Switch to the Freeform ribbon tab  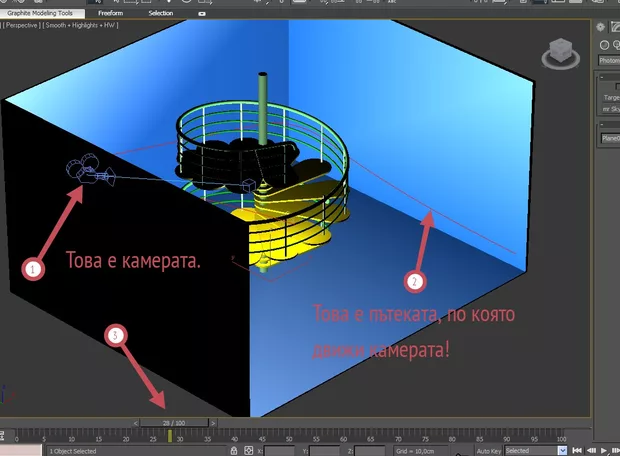coord(111,13)
